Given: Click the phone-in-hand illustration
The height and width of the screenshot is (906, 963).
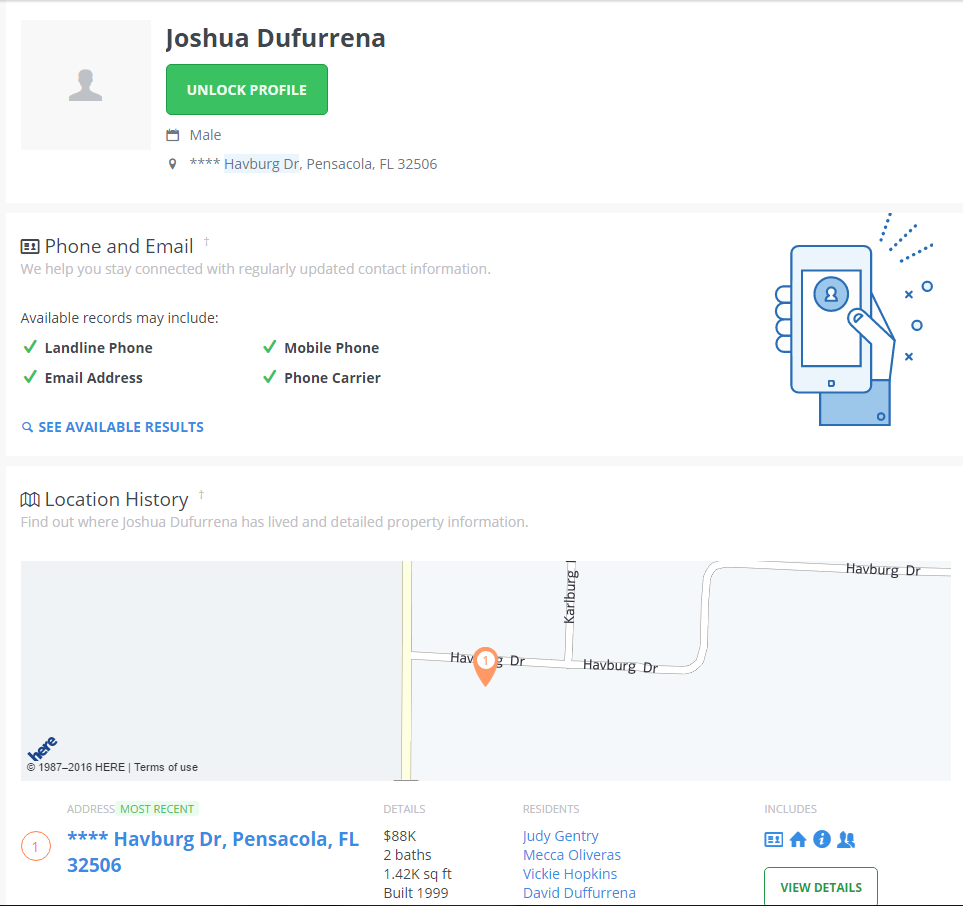Looking at the screenshot, I should coord(854,319).
